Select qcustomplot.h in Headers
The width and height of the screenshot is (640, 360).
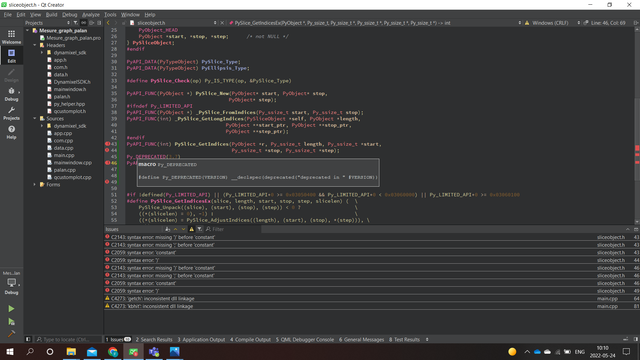click(x=69, y=111)
